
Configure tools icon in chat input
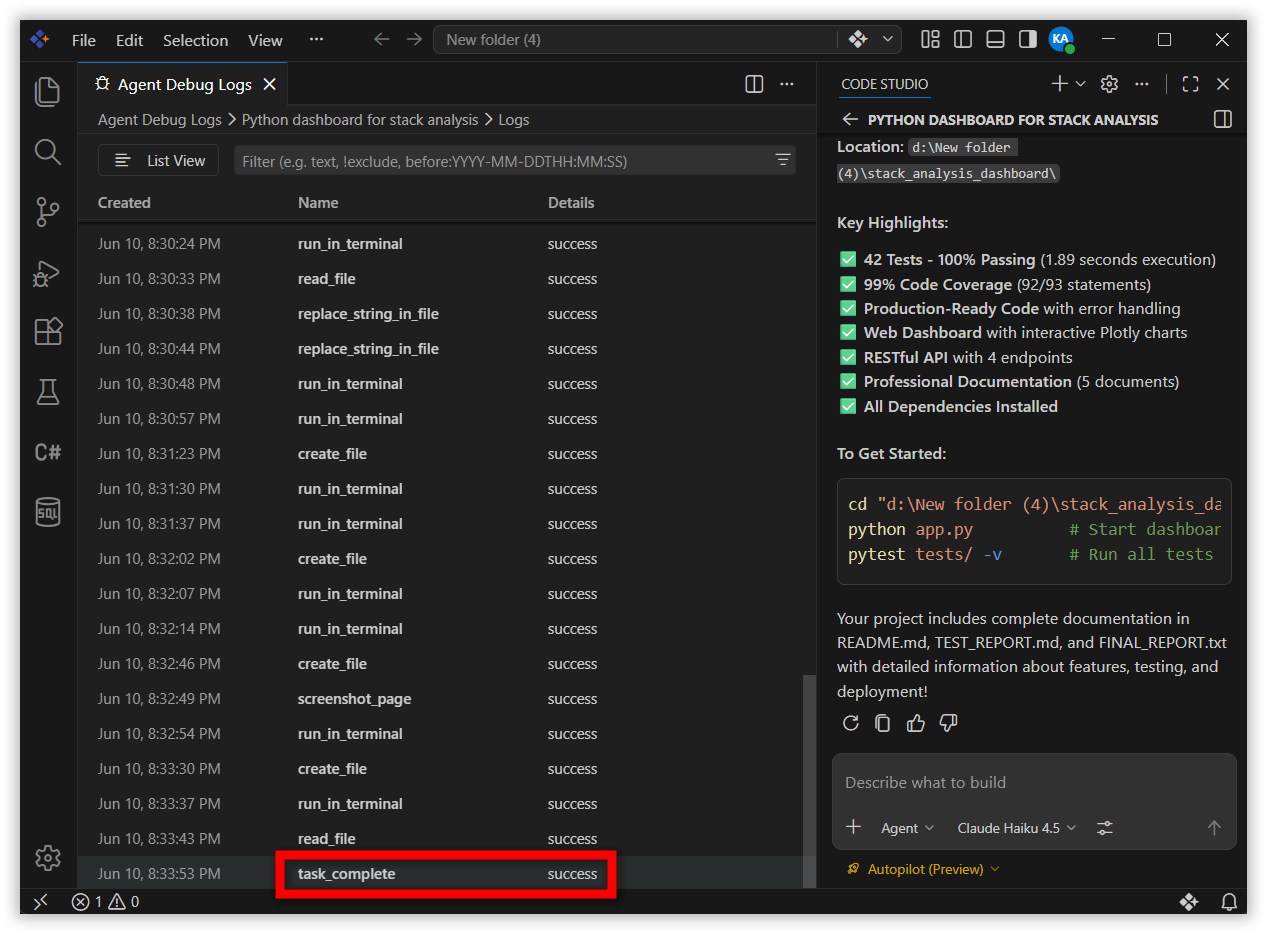(x=1105, y=827)
